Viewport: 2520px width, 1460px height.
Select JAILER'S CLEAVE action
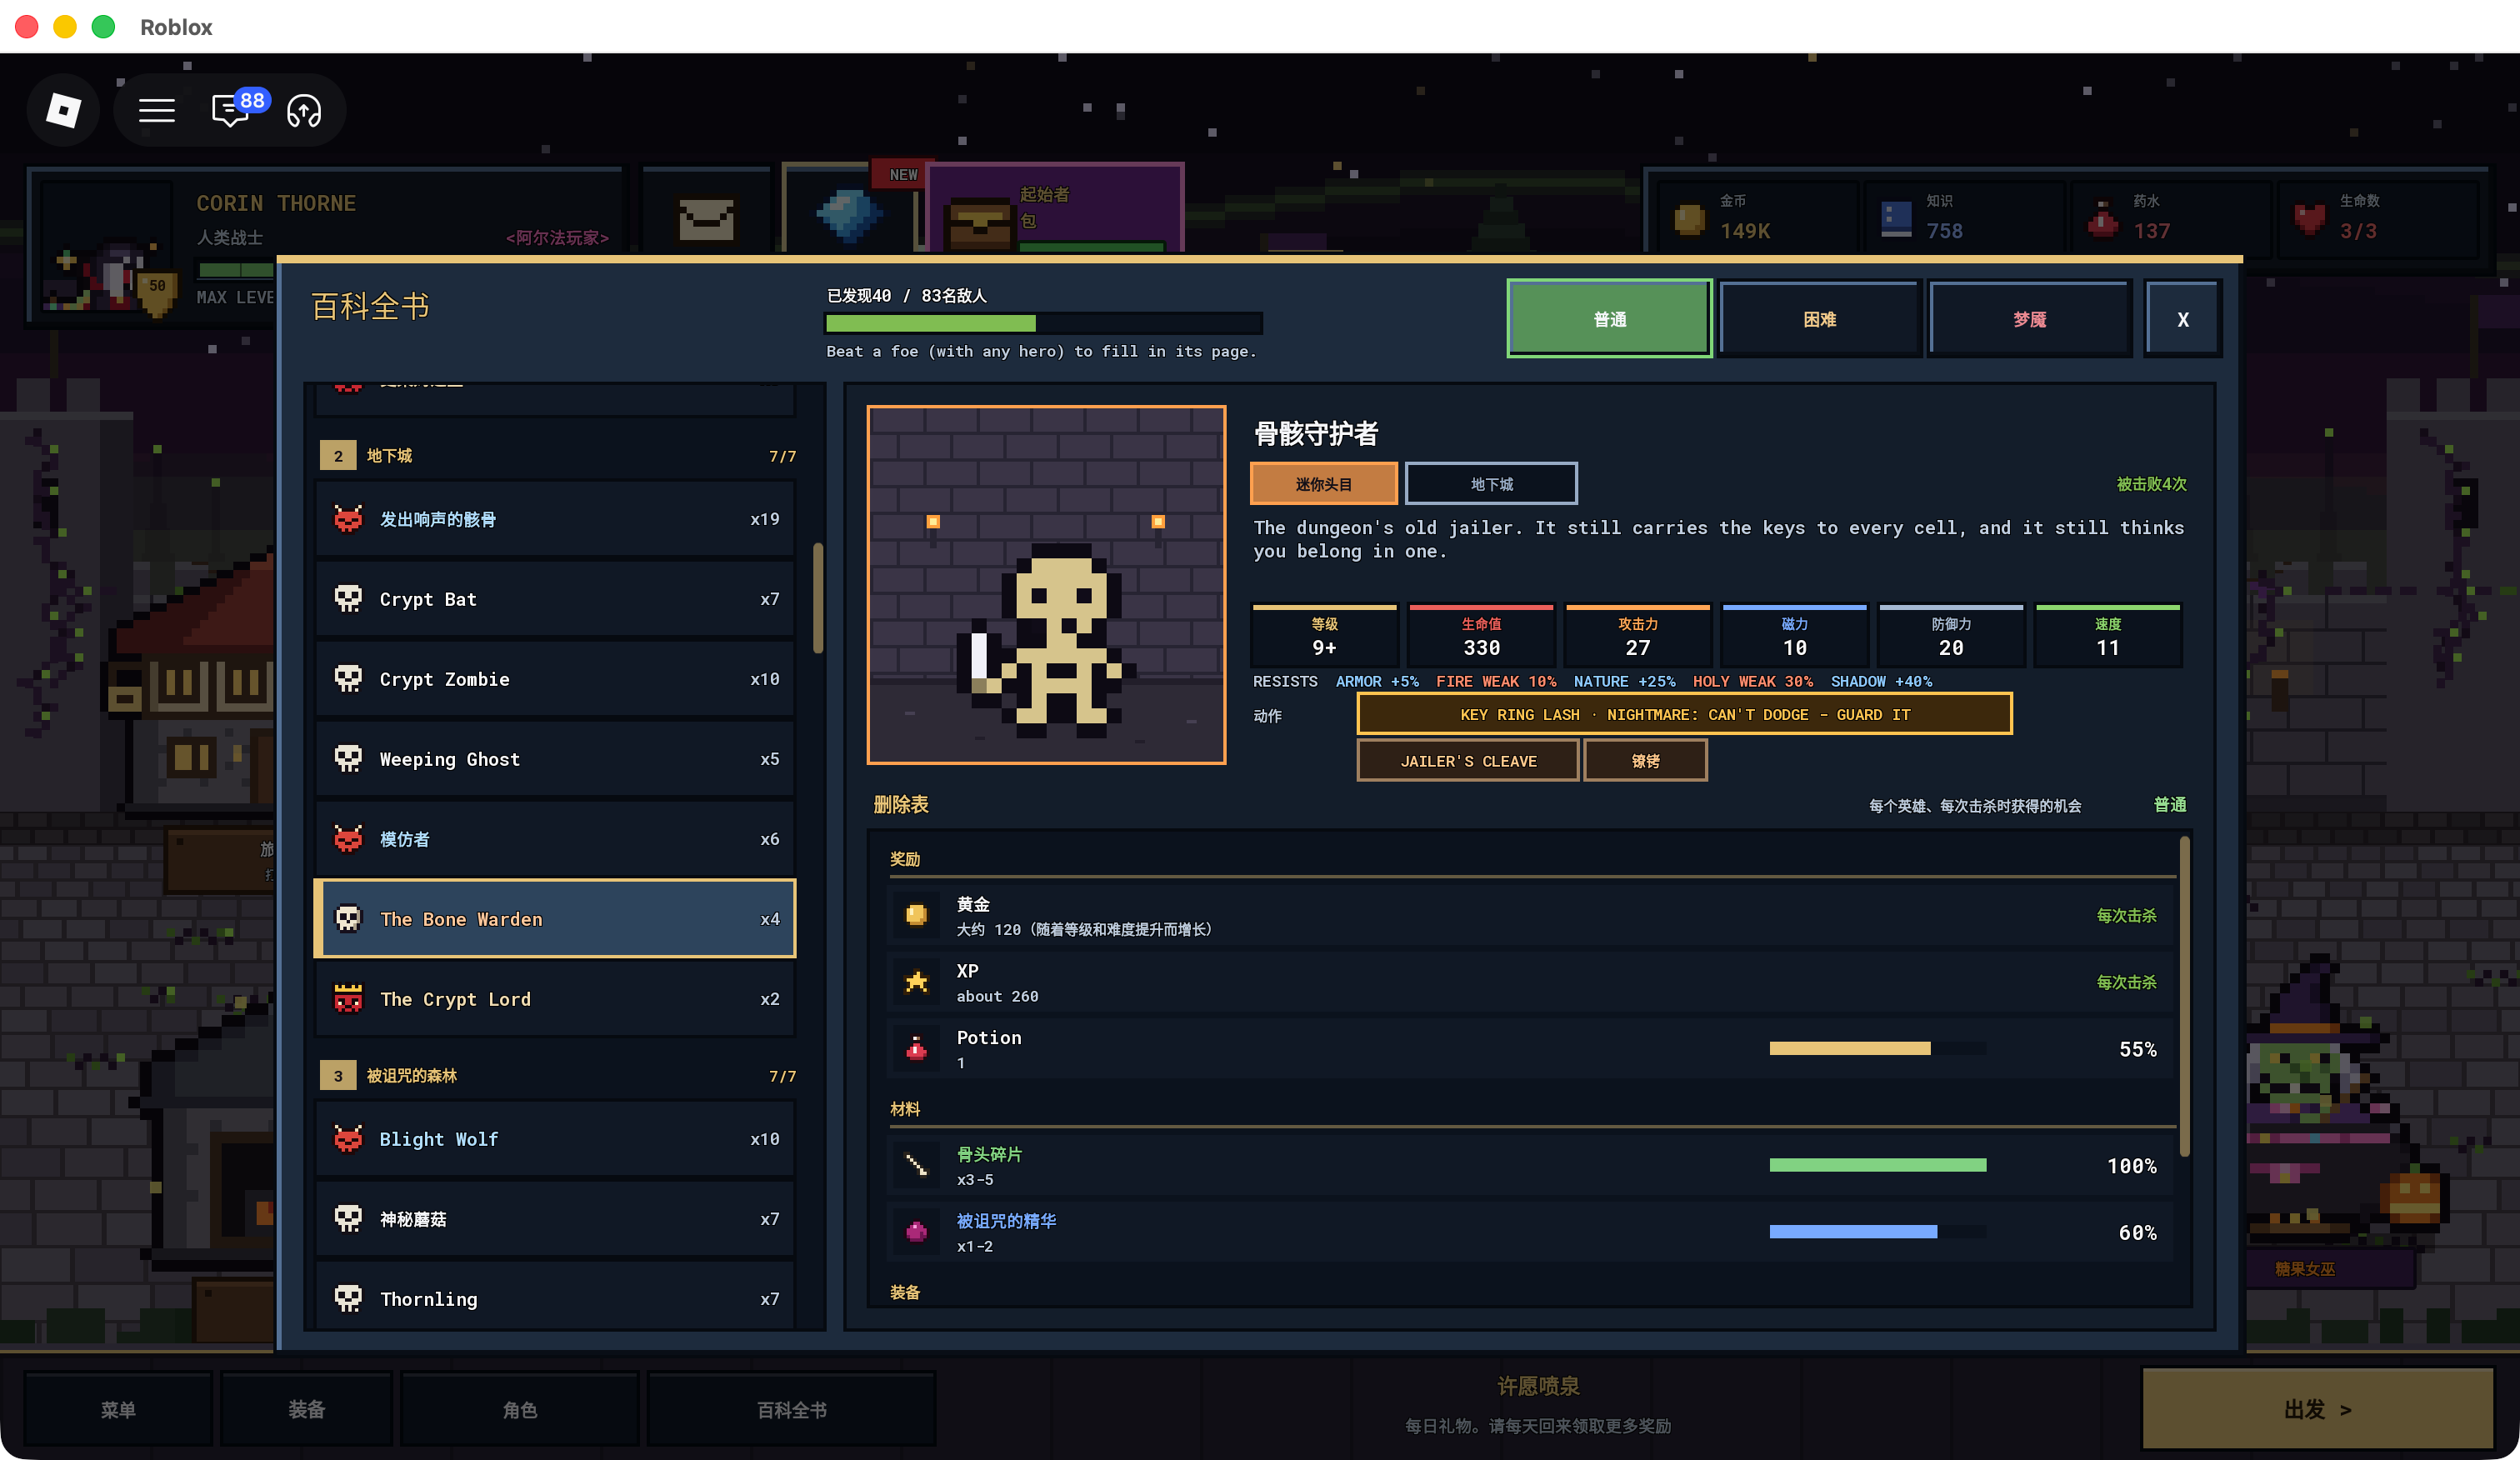1468,761
